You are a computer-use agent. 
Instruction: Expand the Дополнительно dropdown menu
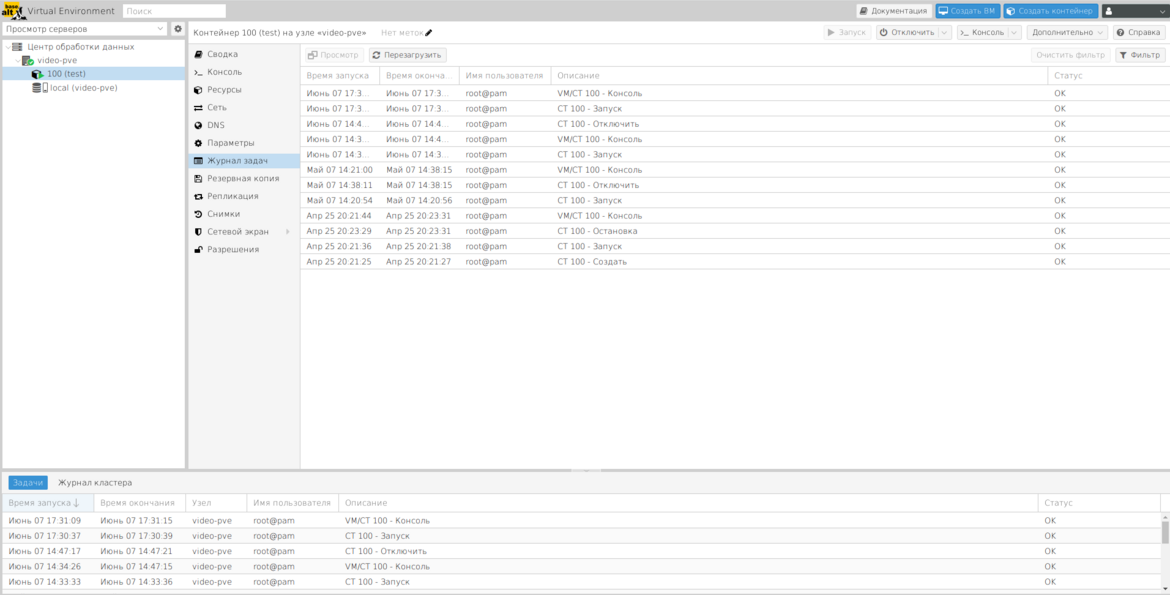pos(1066,33)
